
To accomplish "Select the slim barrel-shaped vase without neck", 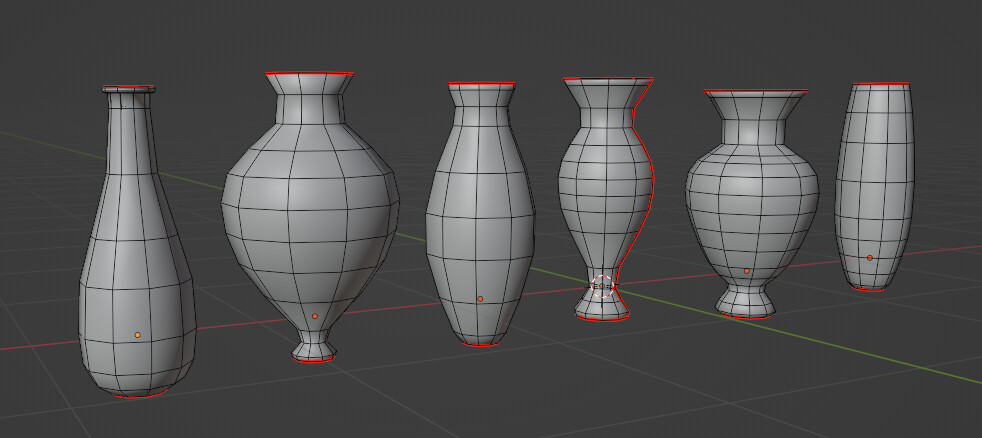I will pyautogui.click(x=874, y=187).
